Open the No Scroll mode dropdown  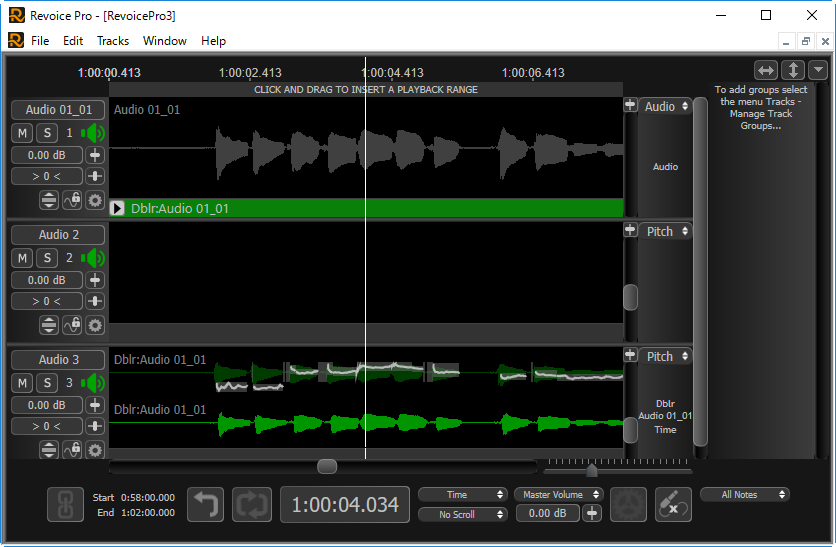coord(462,514)
